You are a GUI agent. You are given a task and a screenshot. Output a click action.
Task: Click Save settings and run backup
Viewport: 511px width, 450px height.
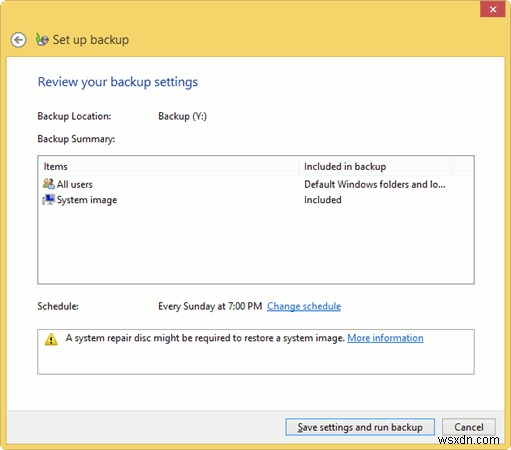360,427
